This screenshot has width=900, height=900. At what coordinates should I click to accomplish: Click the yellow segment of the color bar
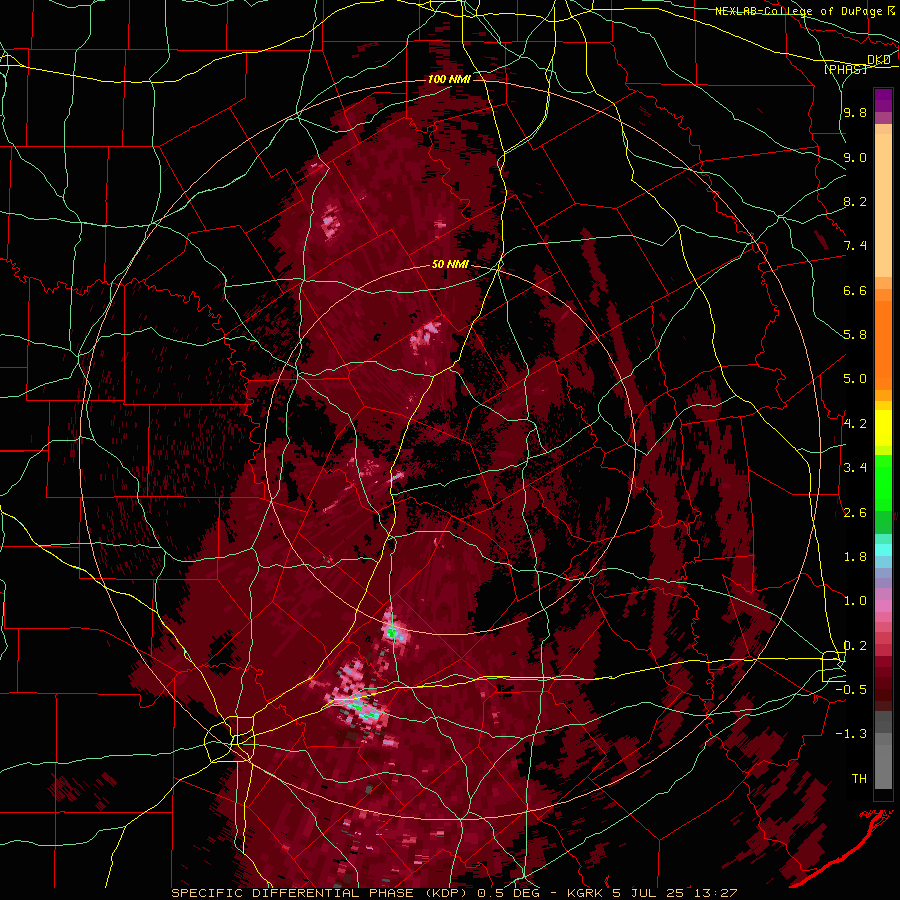[883, 428]
